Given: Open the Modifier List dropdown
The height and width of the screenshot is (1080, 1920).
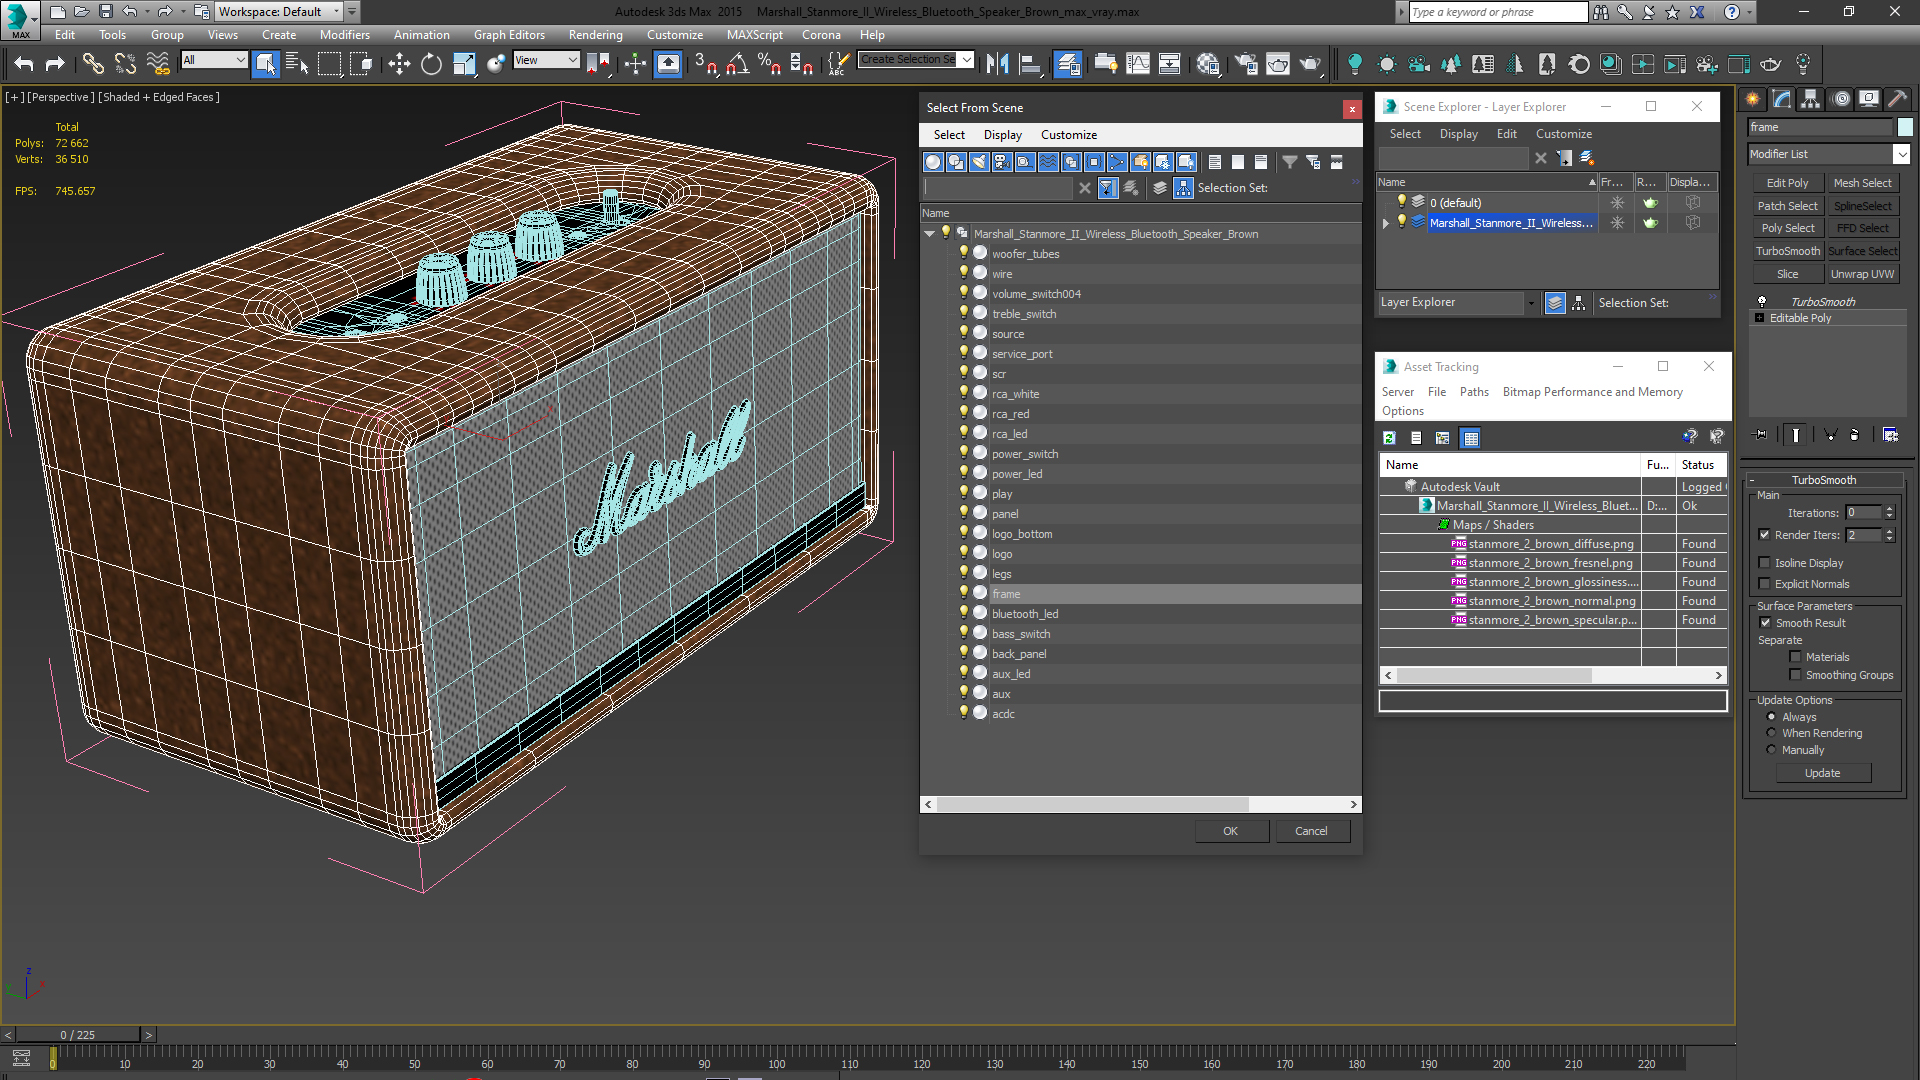Looking at the screenshot, I should coord(1901,154).
